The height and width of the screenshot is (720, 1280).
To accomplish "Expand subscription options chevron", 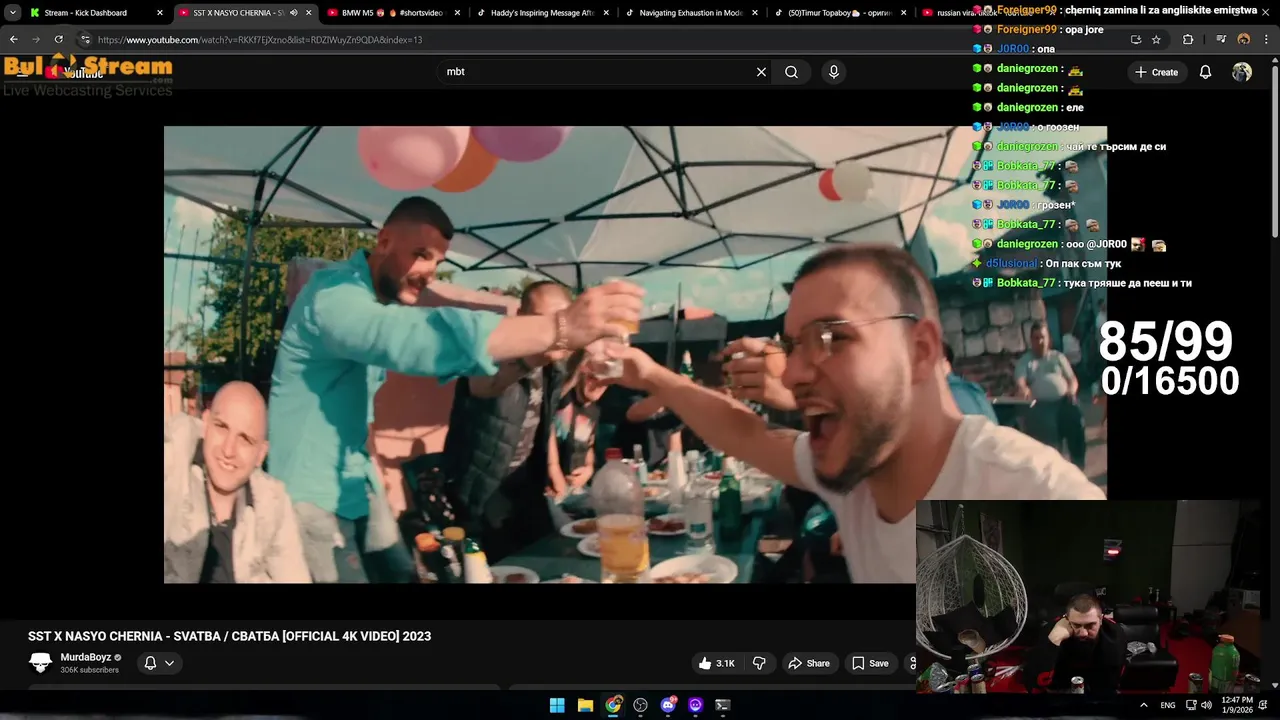I will click(169, 663).
